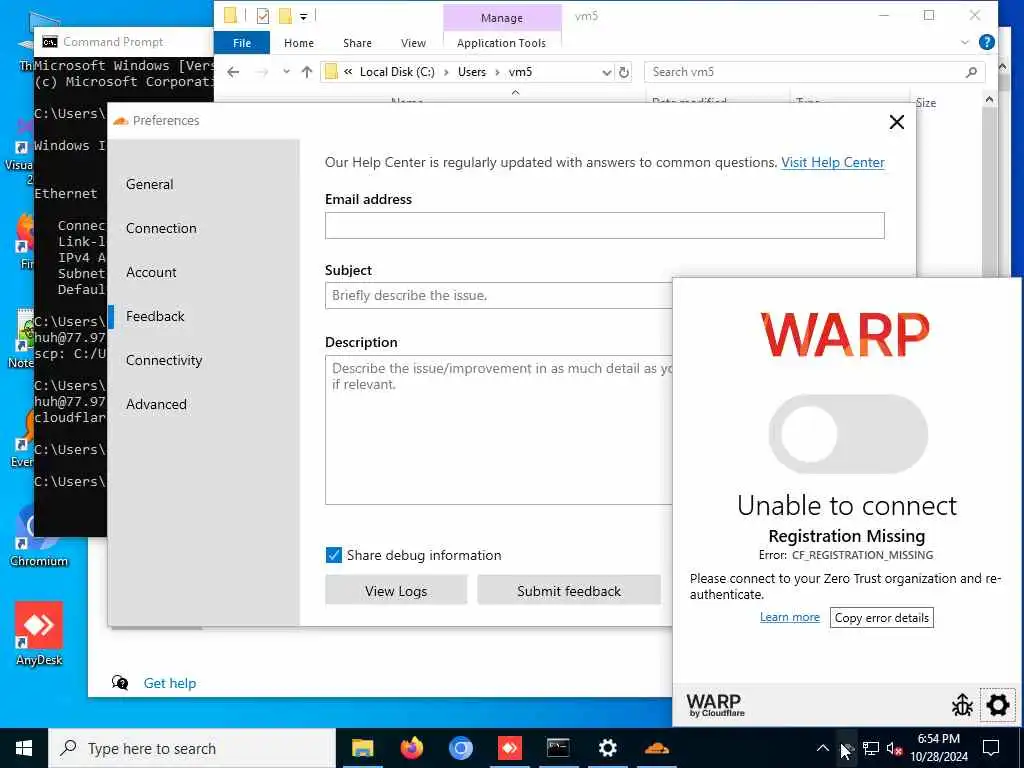This screenshot has height=768, width=1024.
Task: Select Feedback in Preferences sidebar
Action: [x=155, y=316]
